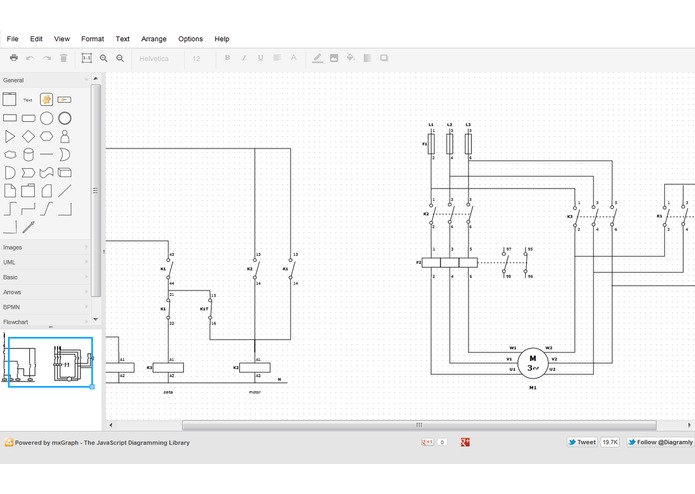Toggle Italic text formatting
Viewport: 695px width, 494px height.
(x=244, y=58)
